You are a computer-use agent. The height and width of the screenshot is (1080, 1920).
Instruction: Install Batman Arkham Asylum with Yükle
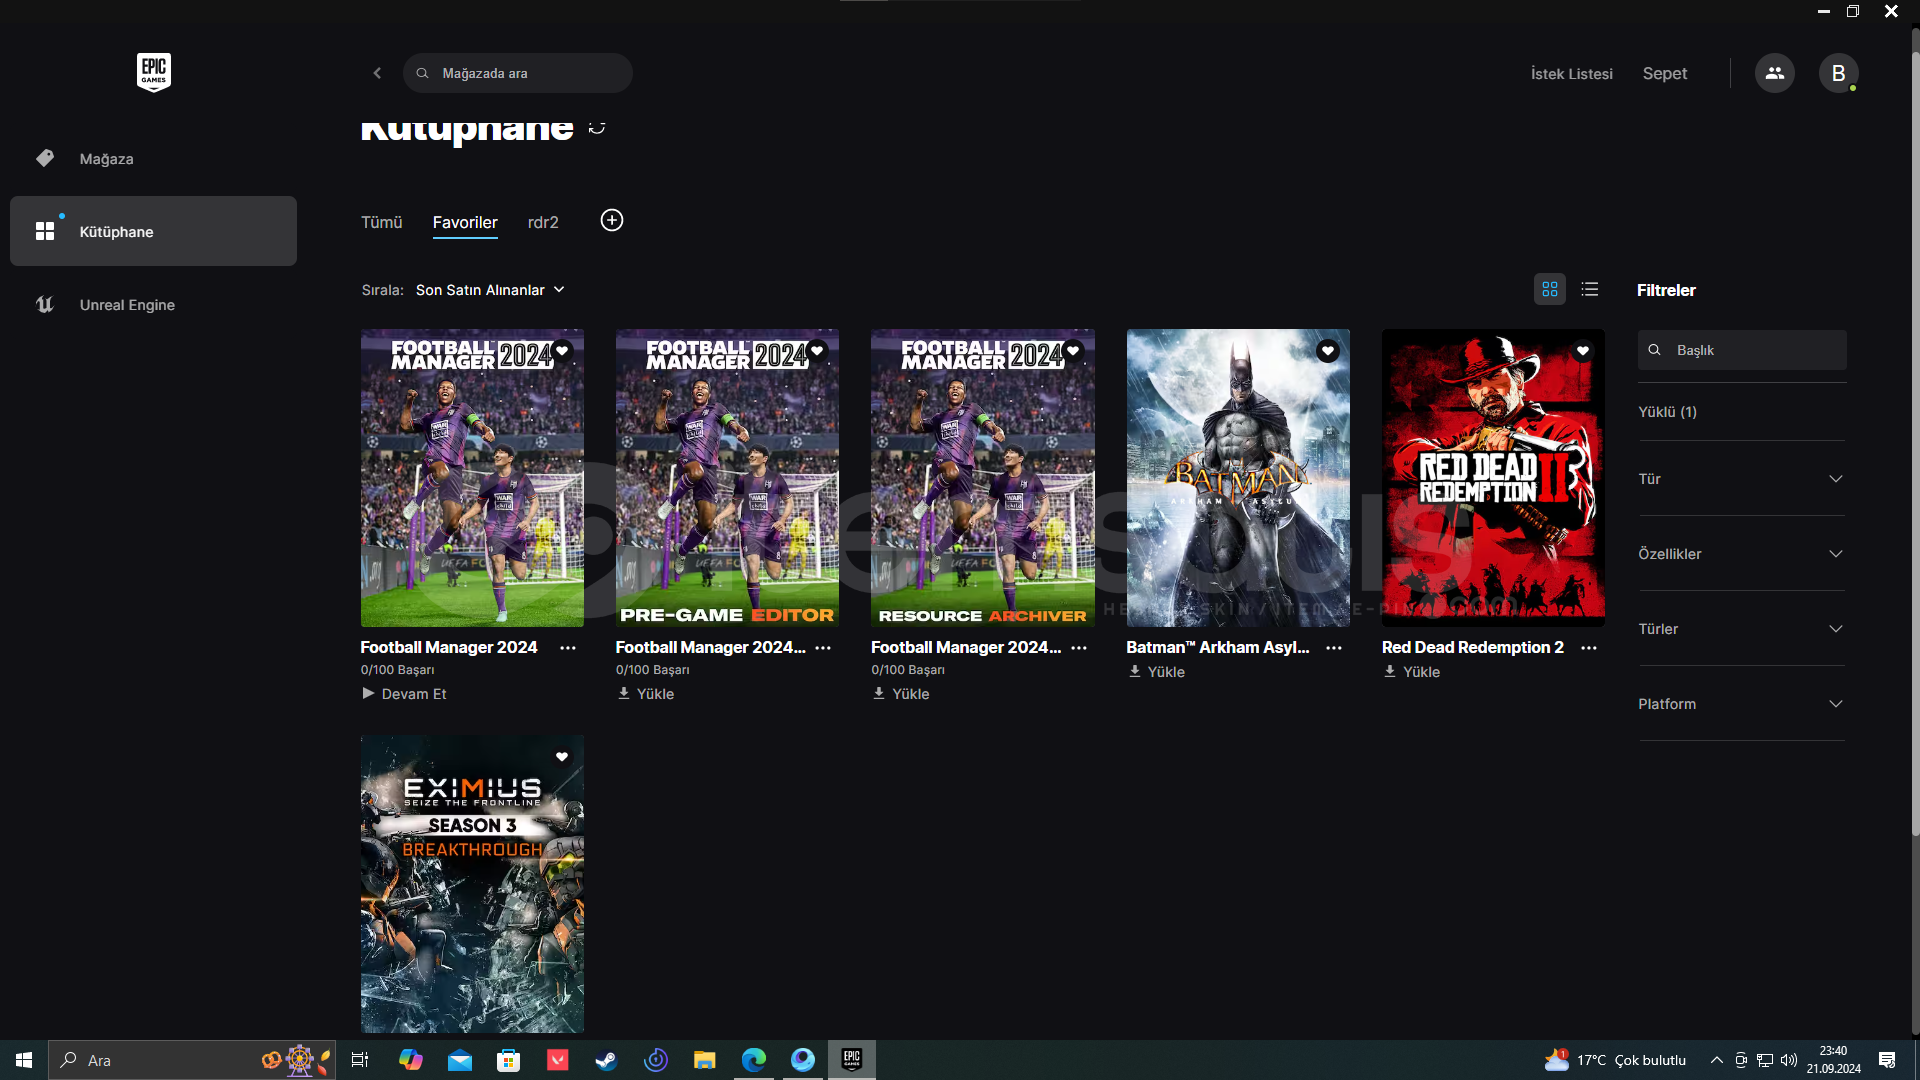pos(1157,672)
